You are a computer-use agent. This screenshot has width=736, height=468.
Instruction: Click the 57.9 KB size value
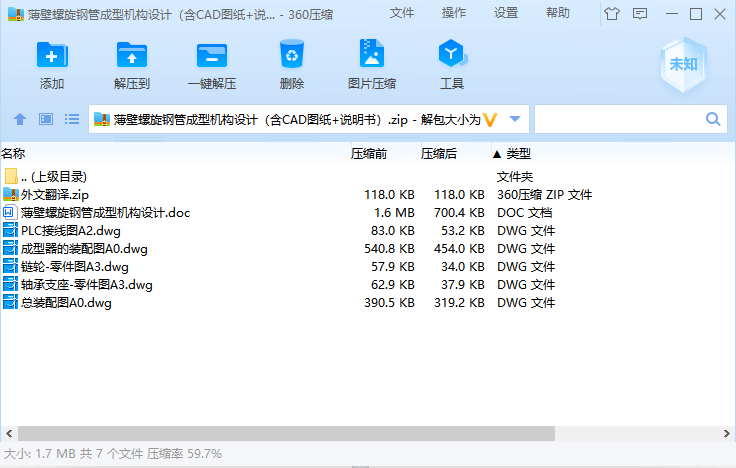(x=393, y=267)
